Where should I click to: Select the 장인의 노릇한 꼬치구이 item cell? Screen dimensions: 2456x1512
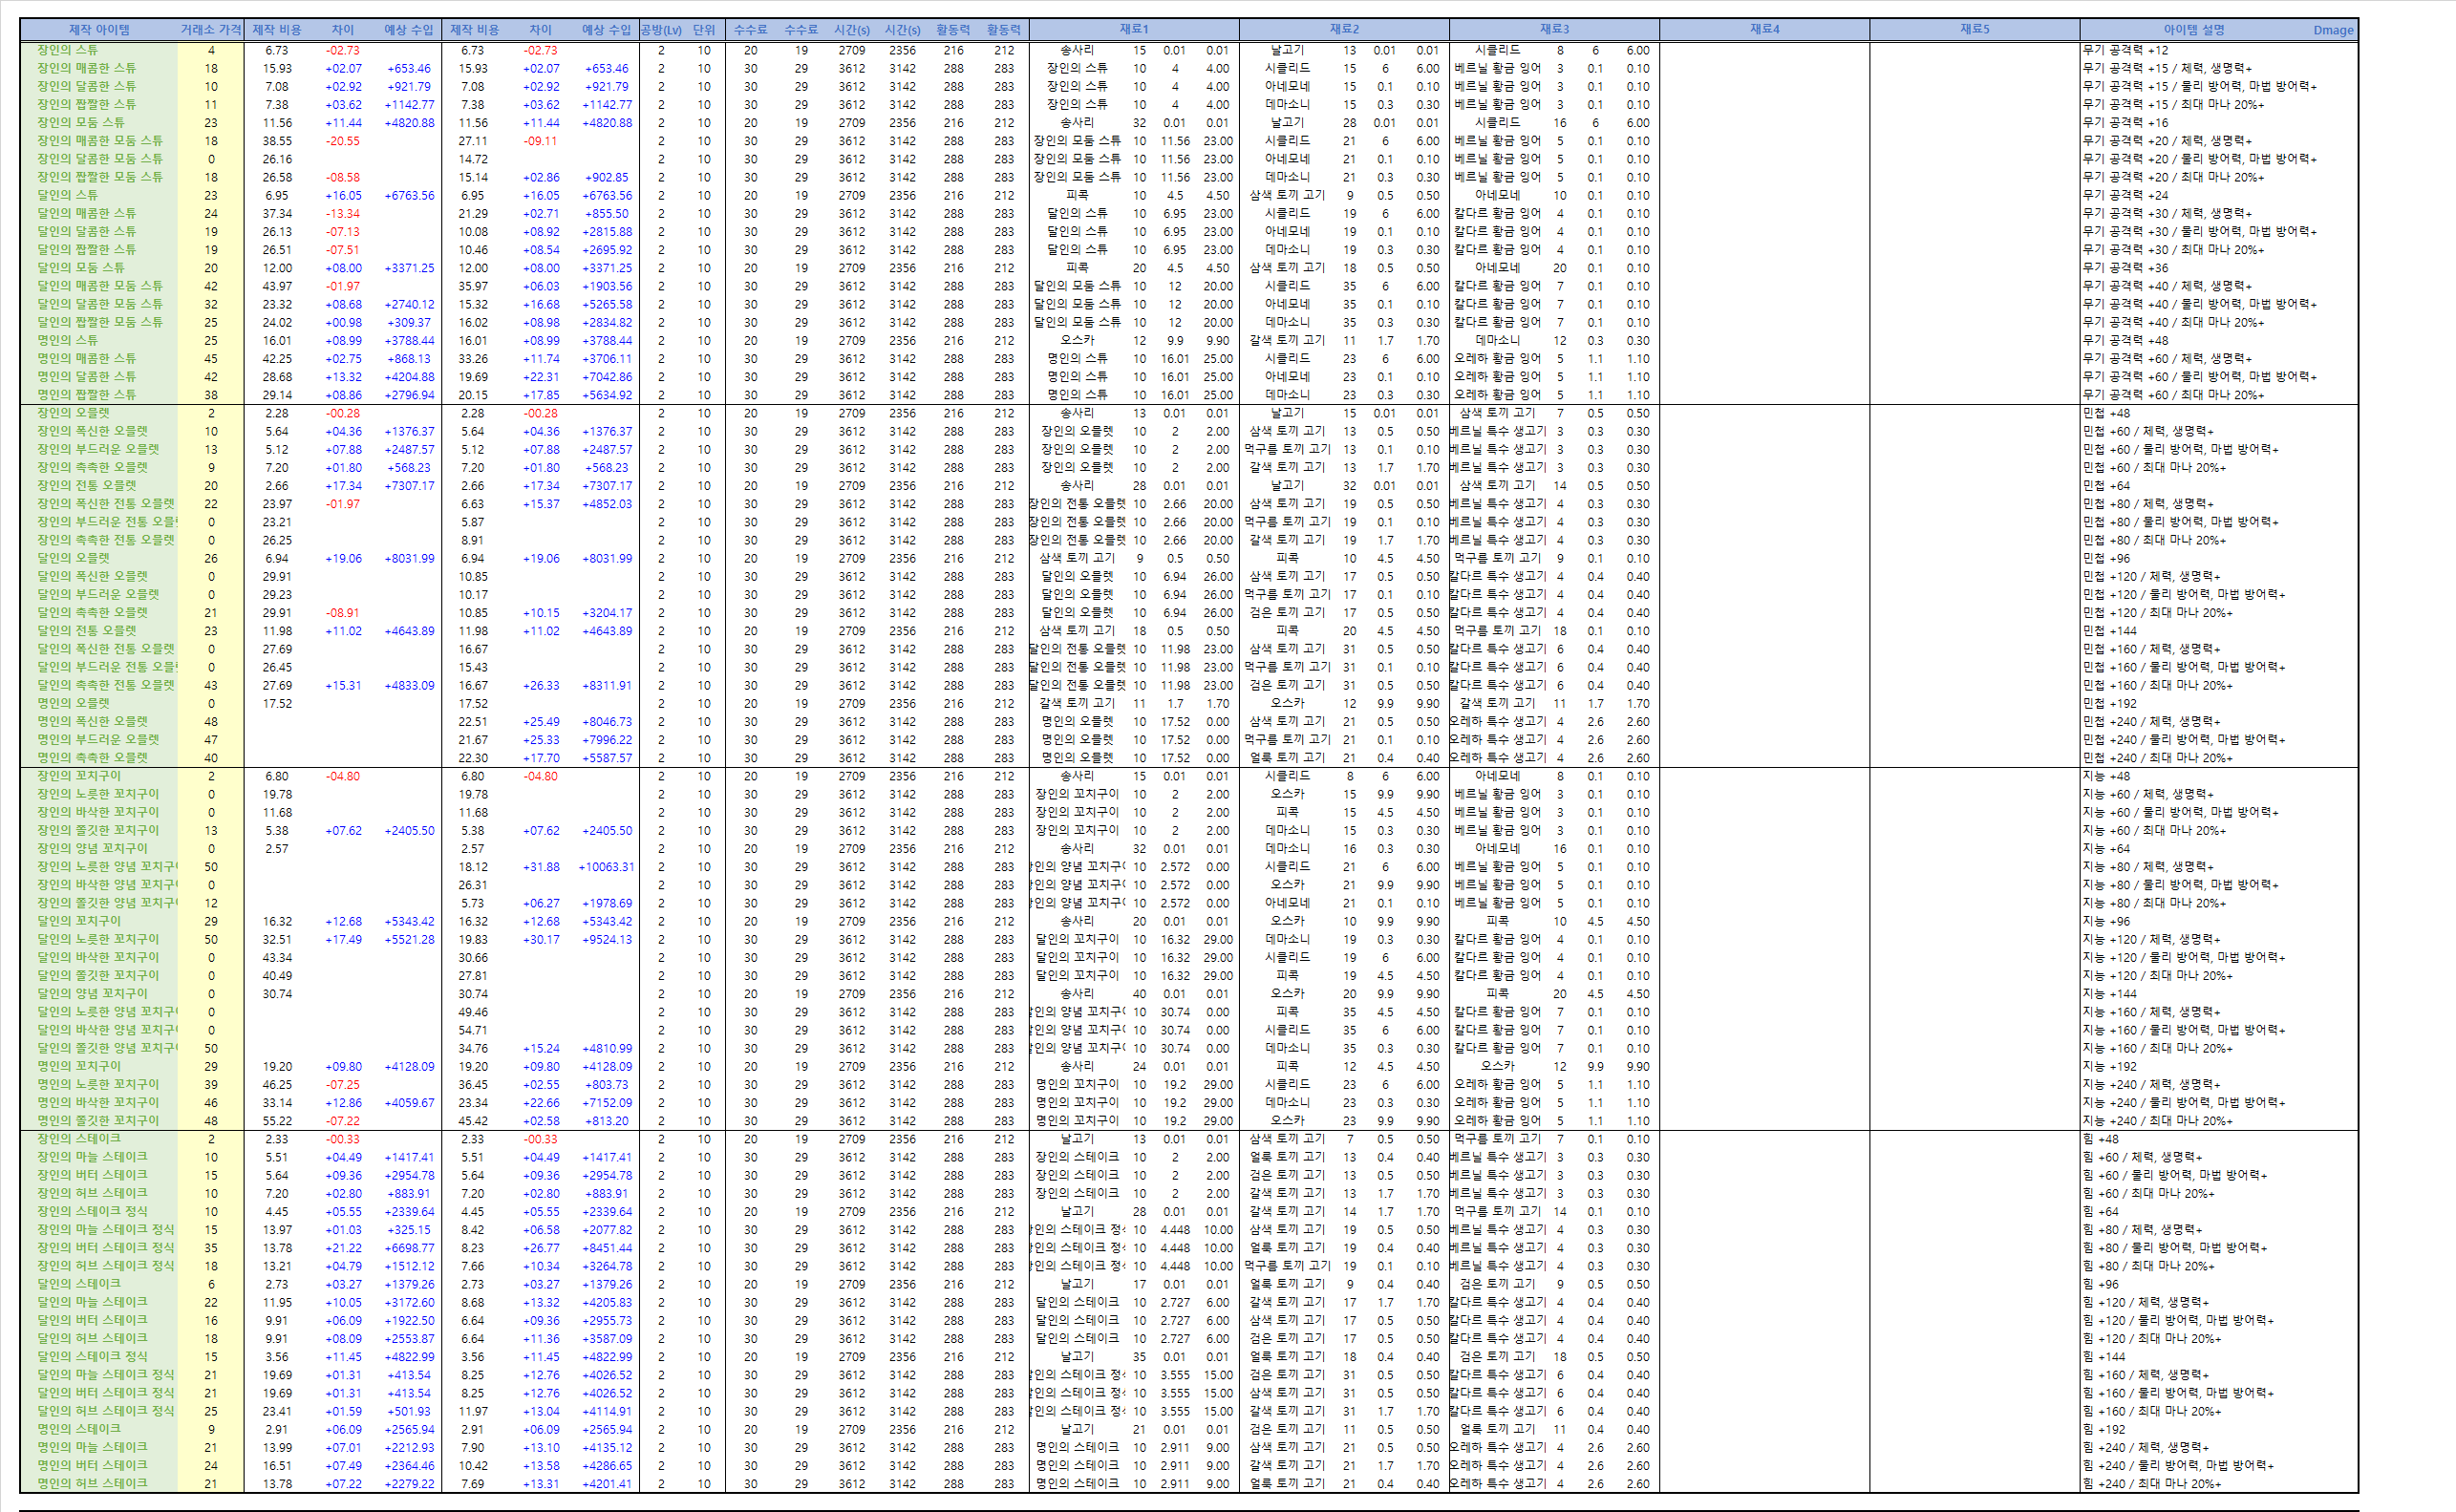click(98, 794)
